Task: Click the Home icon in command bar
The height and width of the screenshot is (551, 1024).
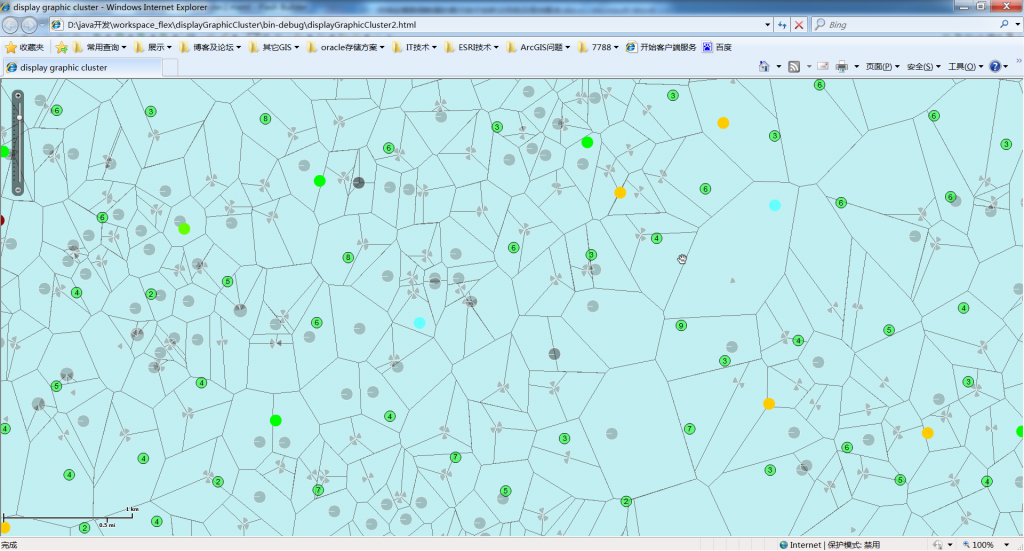Action: [764, 67]
